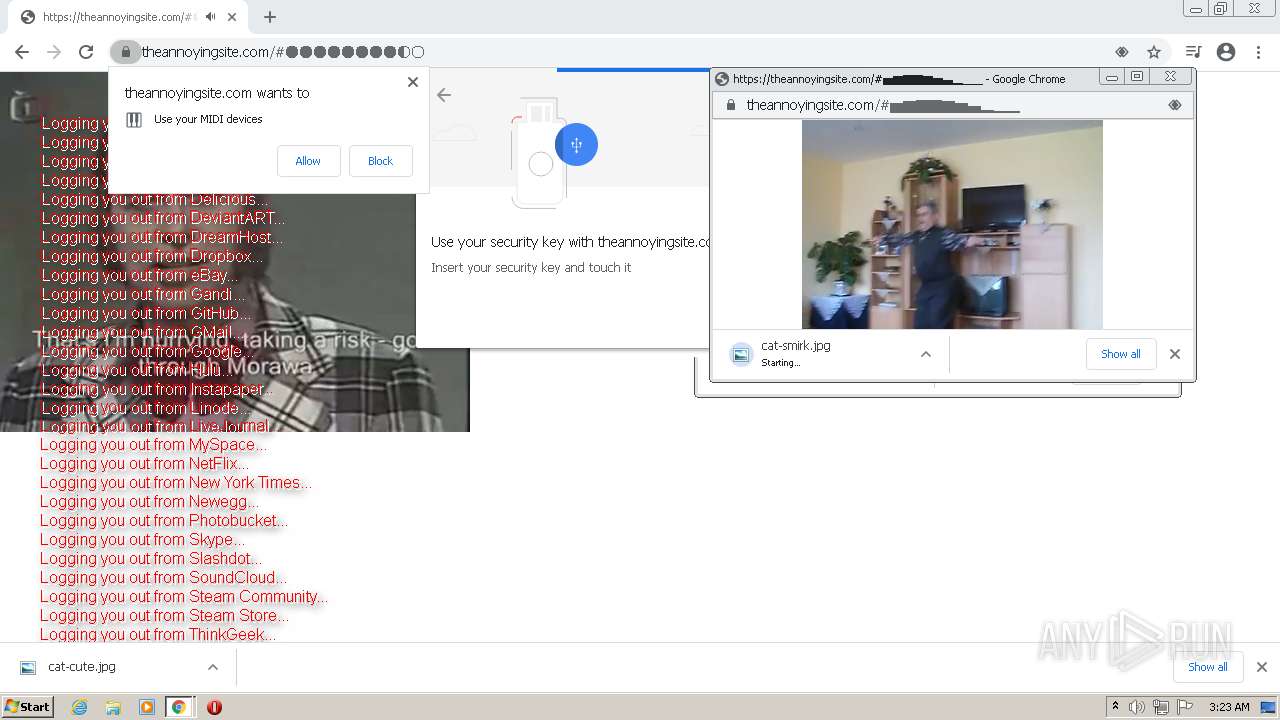Dismiss the MIDI permission prompt with X
This screenshot has width=1280, height=720.
413,82
